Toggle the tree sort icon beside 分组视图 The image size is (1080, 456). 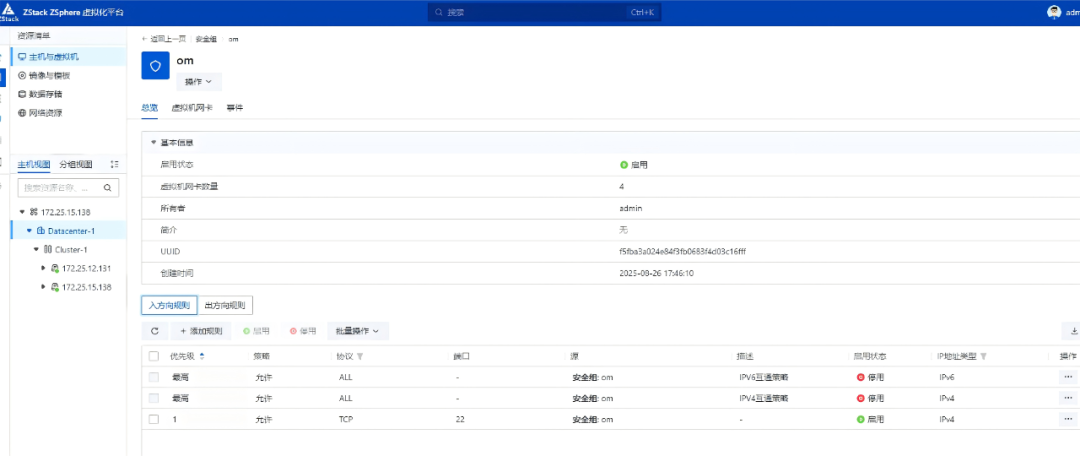(114, 165)
